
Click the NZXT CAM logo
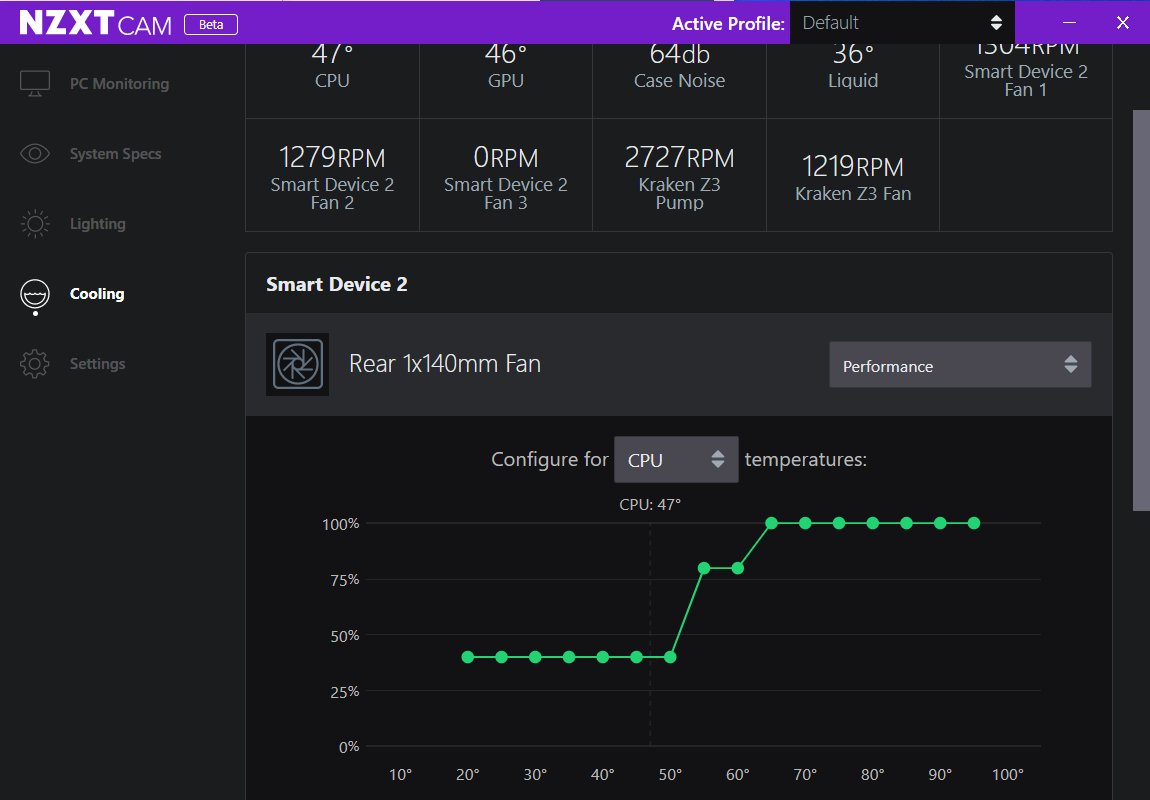coord(95,23)
